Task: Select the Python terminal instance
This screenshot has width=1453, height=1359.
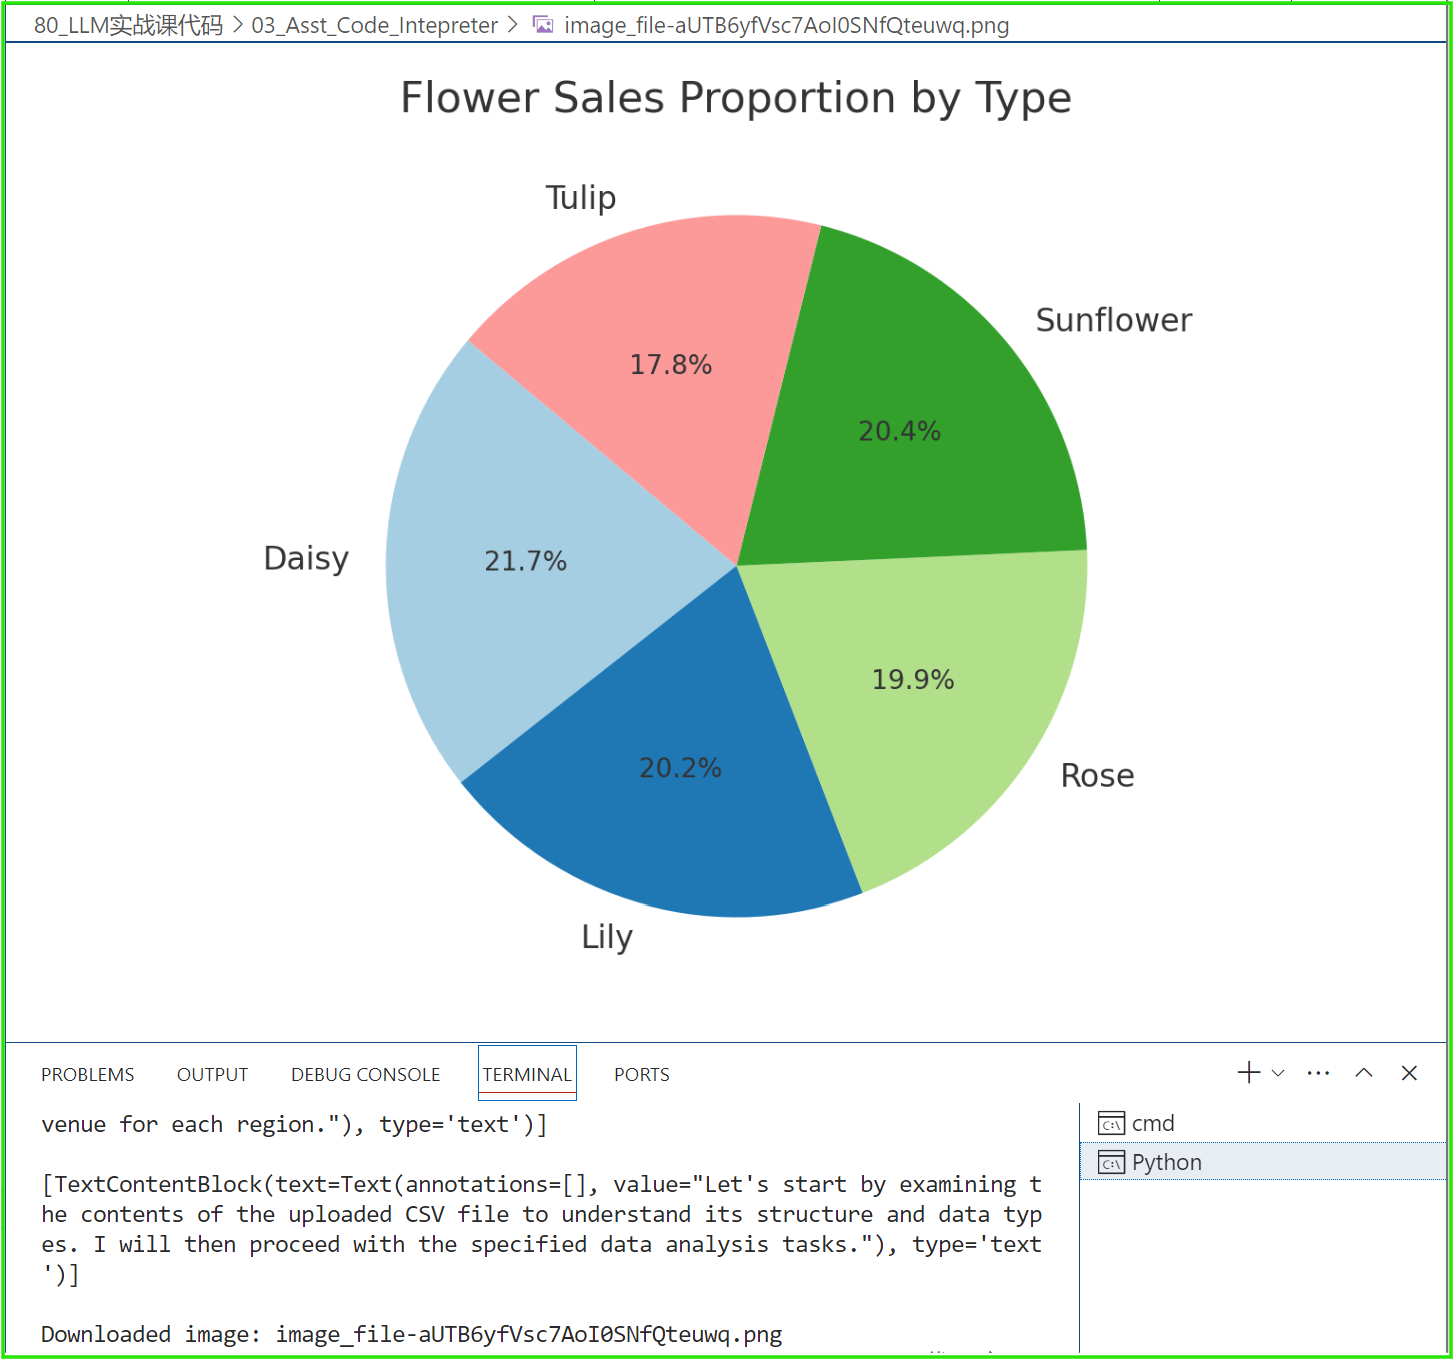Action: 1166,1162
